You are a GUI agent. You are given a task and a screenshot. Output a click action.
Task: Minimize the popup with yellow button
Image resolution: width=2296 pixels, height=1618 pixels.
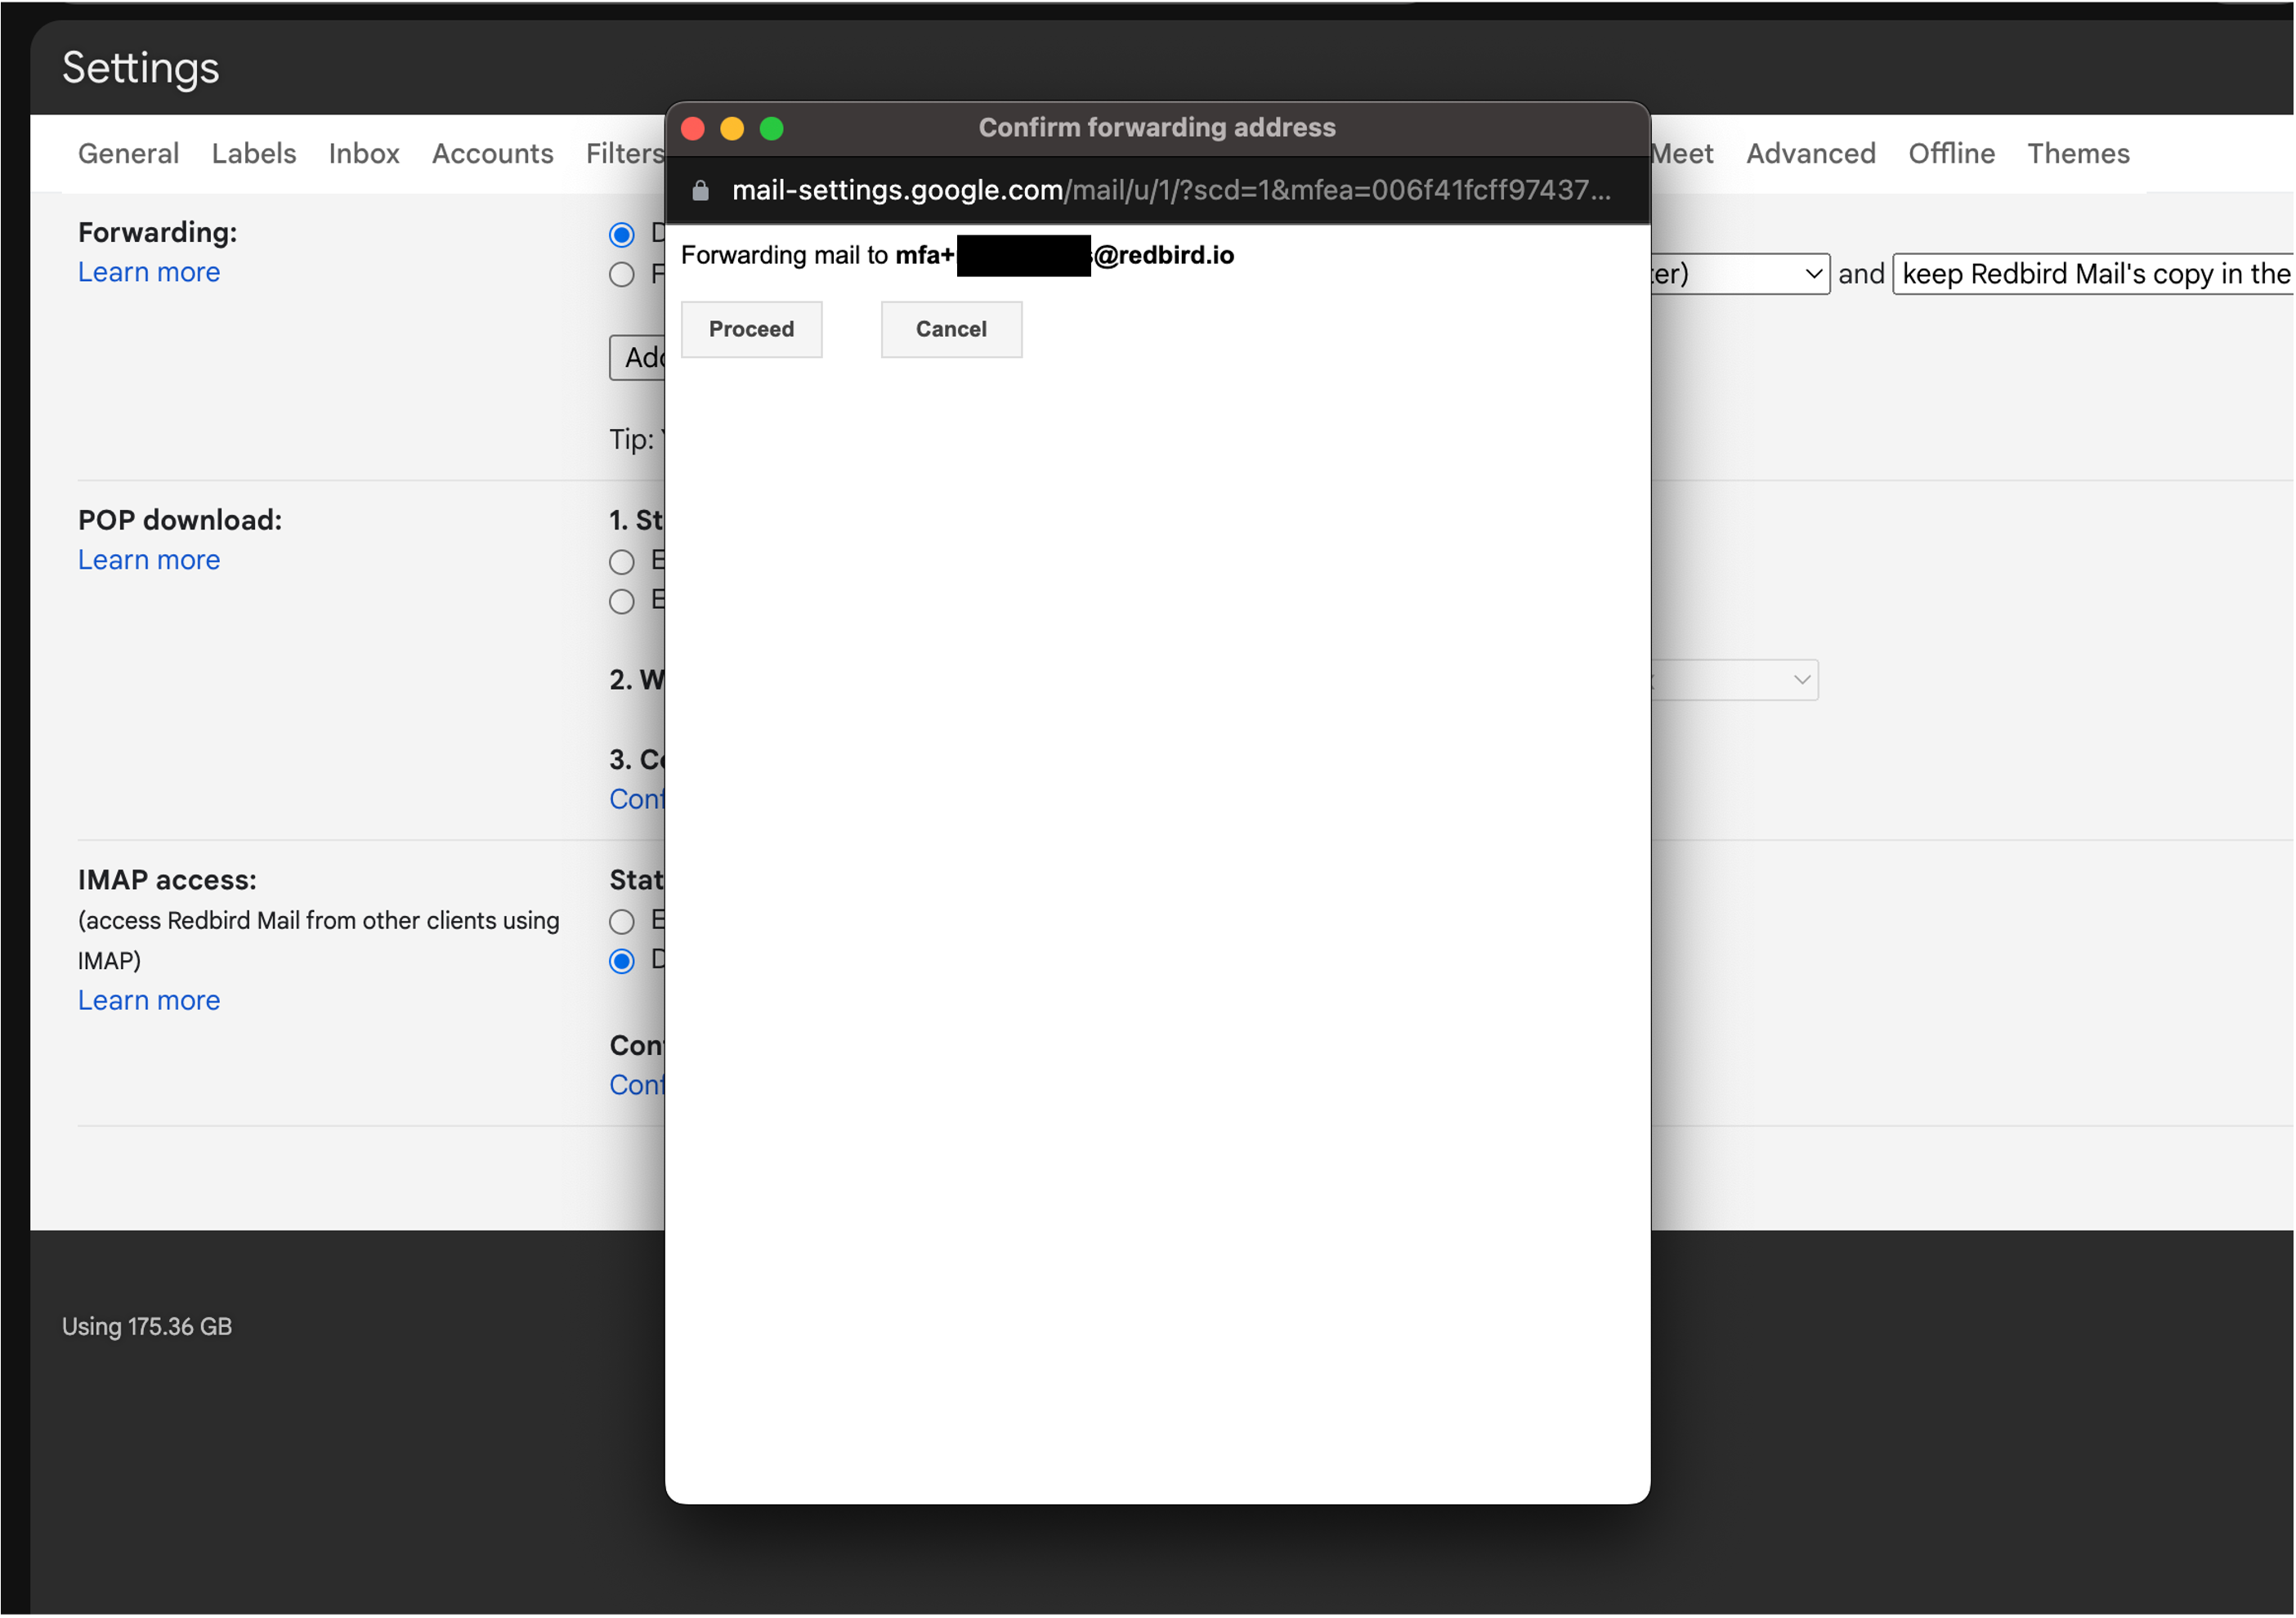(x=732, y=128)
